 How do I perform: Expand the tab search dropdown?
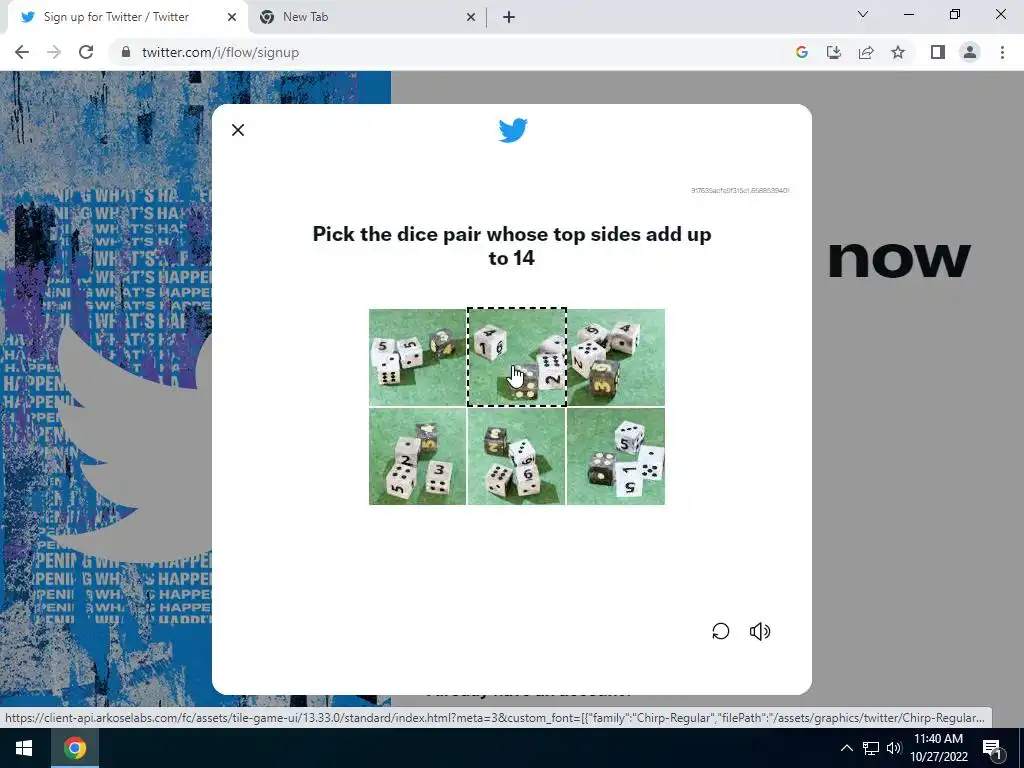(863, 14)
